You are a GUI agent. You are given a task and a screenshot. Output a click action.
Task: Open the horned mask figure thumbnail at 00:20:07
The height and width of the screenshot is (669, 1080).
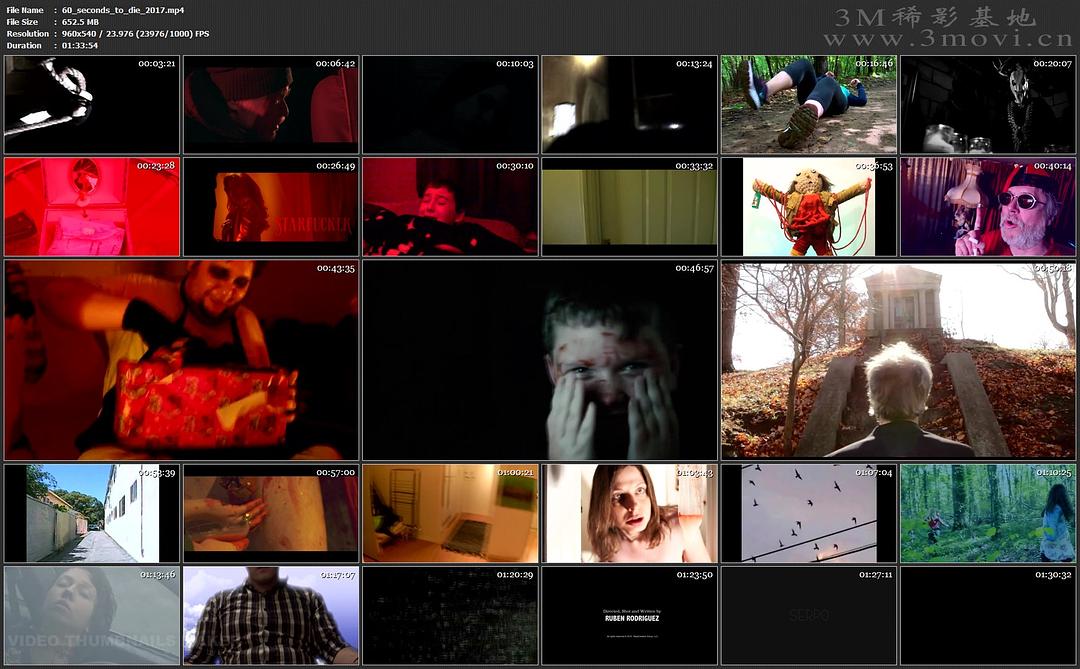pos(988,105)
